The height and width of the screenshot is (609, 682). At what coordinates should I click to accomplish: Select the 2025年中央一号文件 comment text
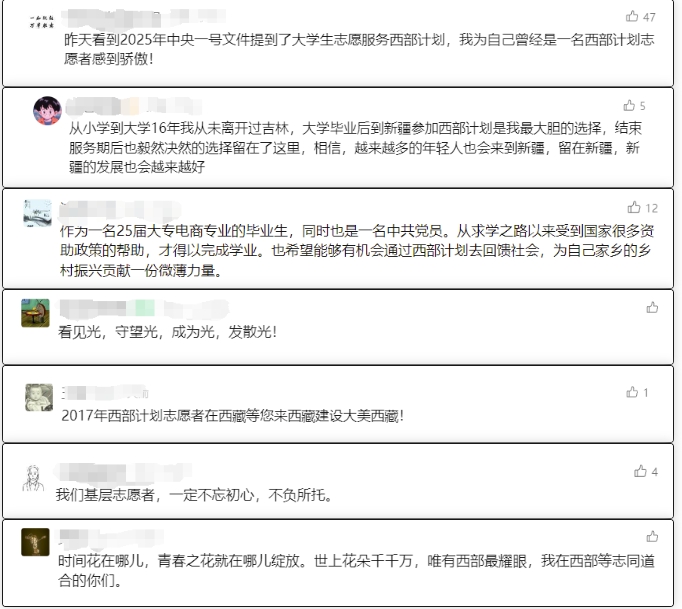[359, 49]
